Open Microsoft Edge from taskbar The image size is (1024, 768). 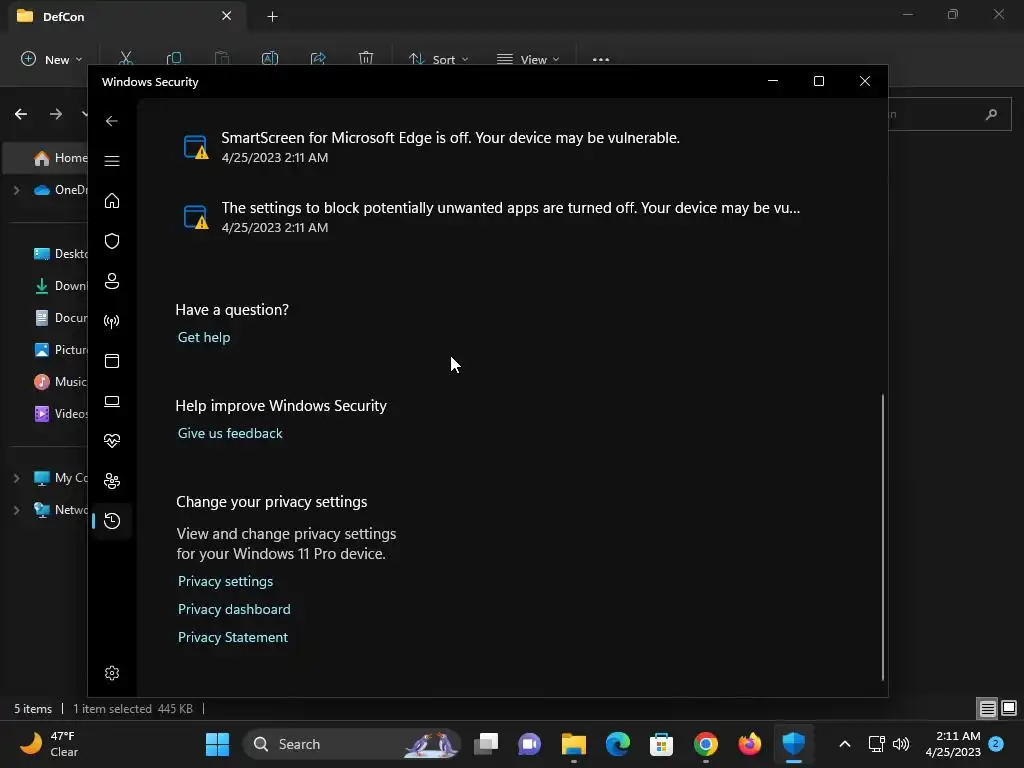pyautogui.click(x=617, y=744)
